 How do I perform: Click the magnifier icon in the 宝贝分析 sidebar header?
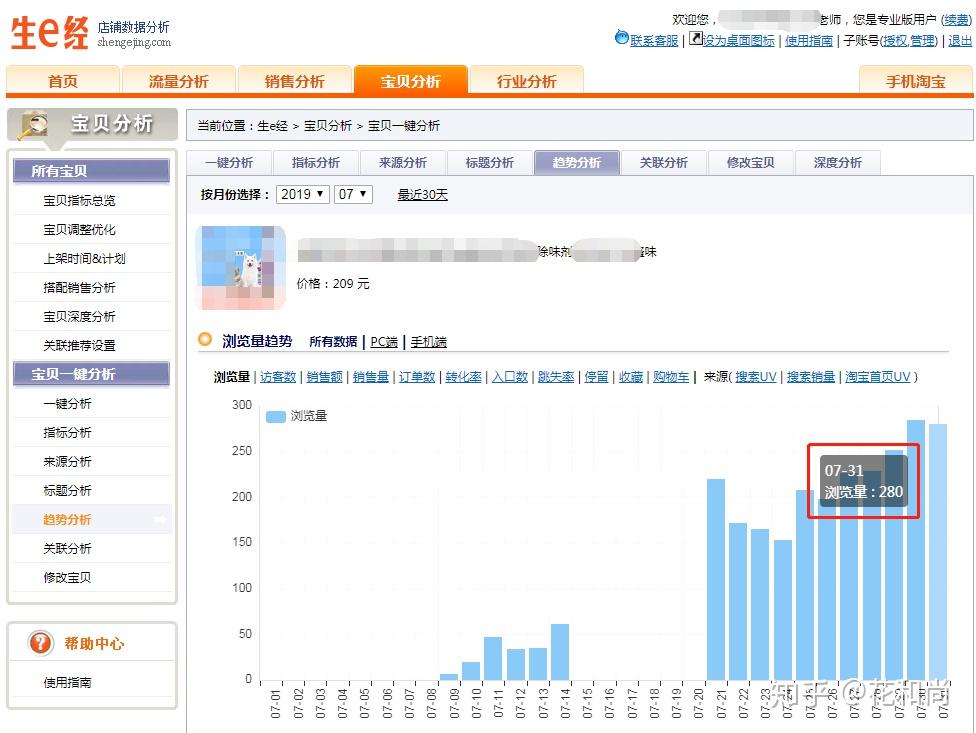(x=28, y=125)
